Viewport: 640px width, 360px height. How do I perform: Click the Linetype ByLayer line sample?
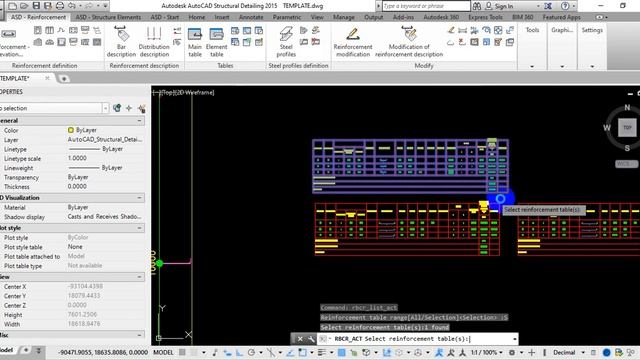click(84, 149)
